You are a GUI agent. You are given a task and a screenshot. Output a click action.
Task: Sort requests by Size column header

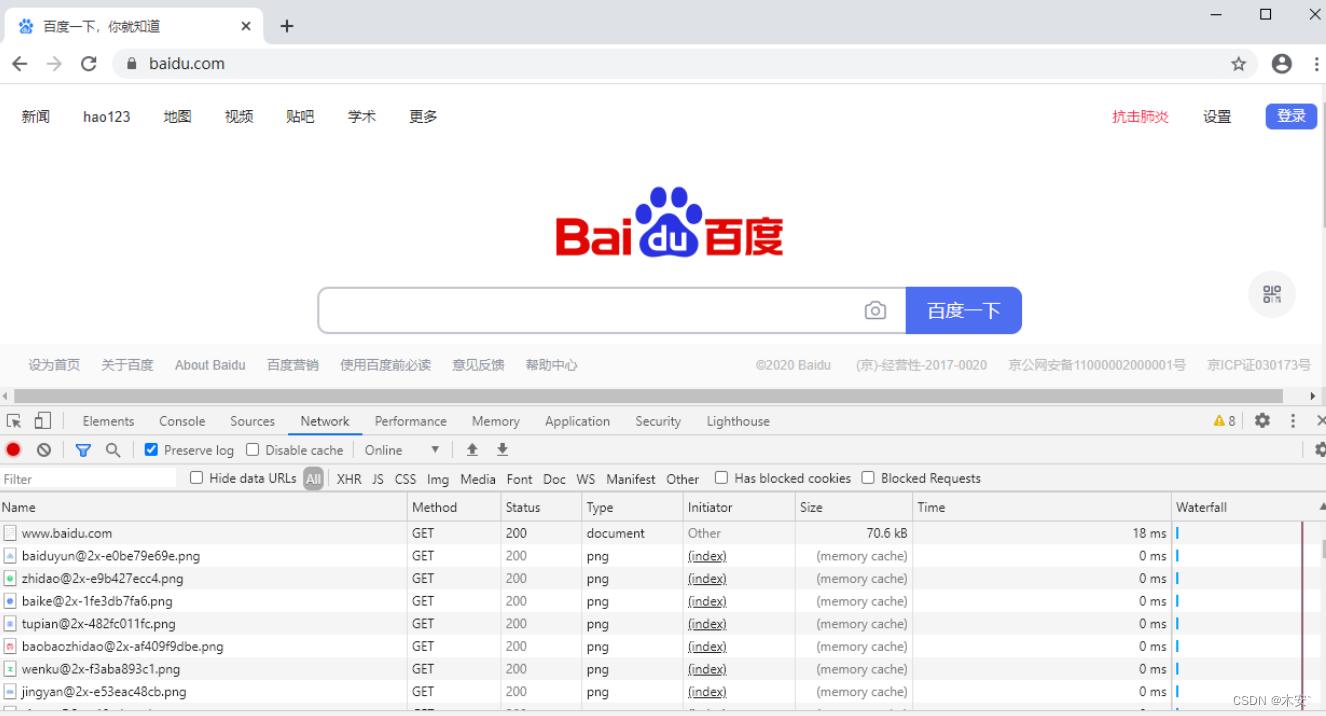point(854,507)
